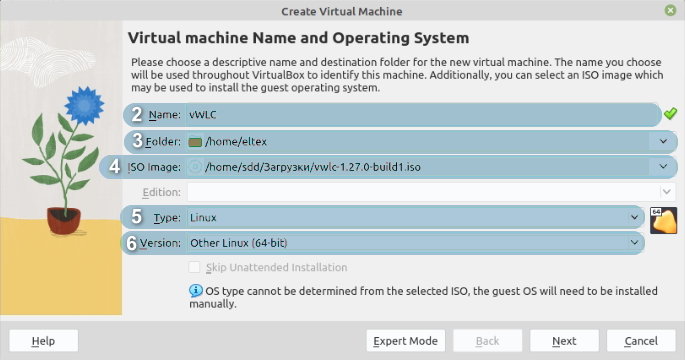Click the heading 'Virtual machine Name and Operating System'
685x360 pixels.
(298, 38)
